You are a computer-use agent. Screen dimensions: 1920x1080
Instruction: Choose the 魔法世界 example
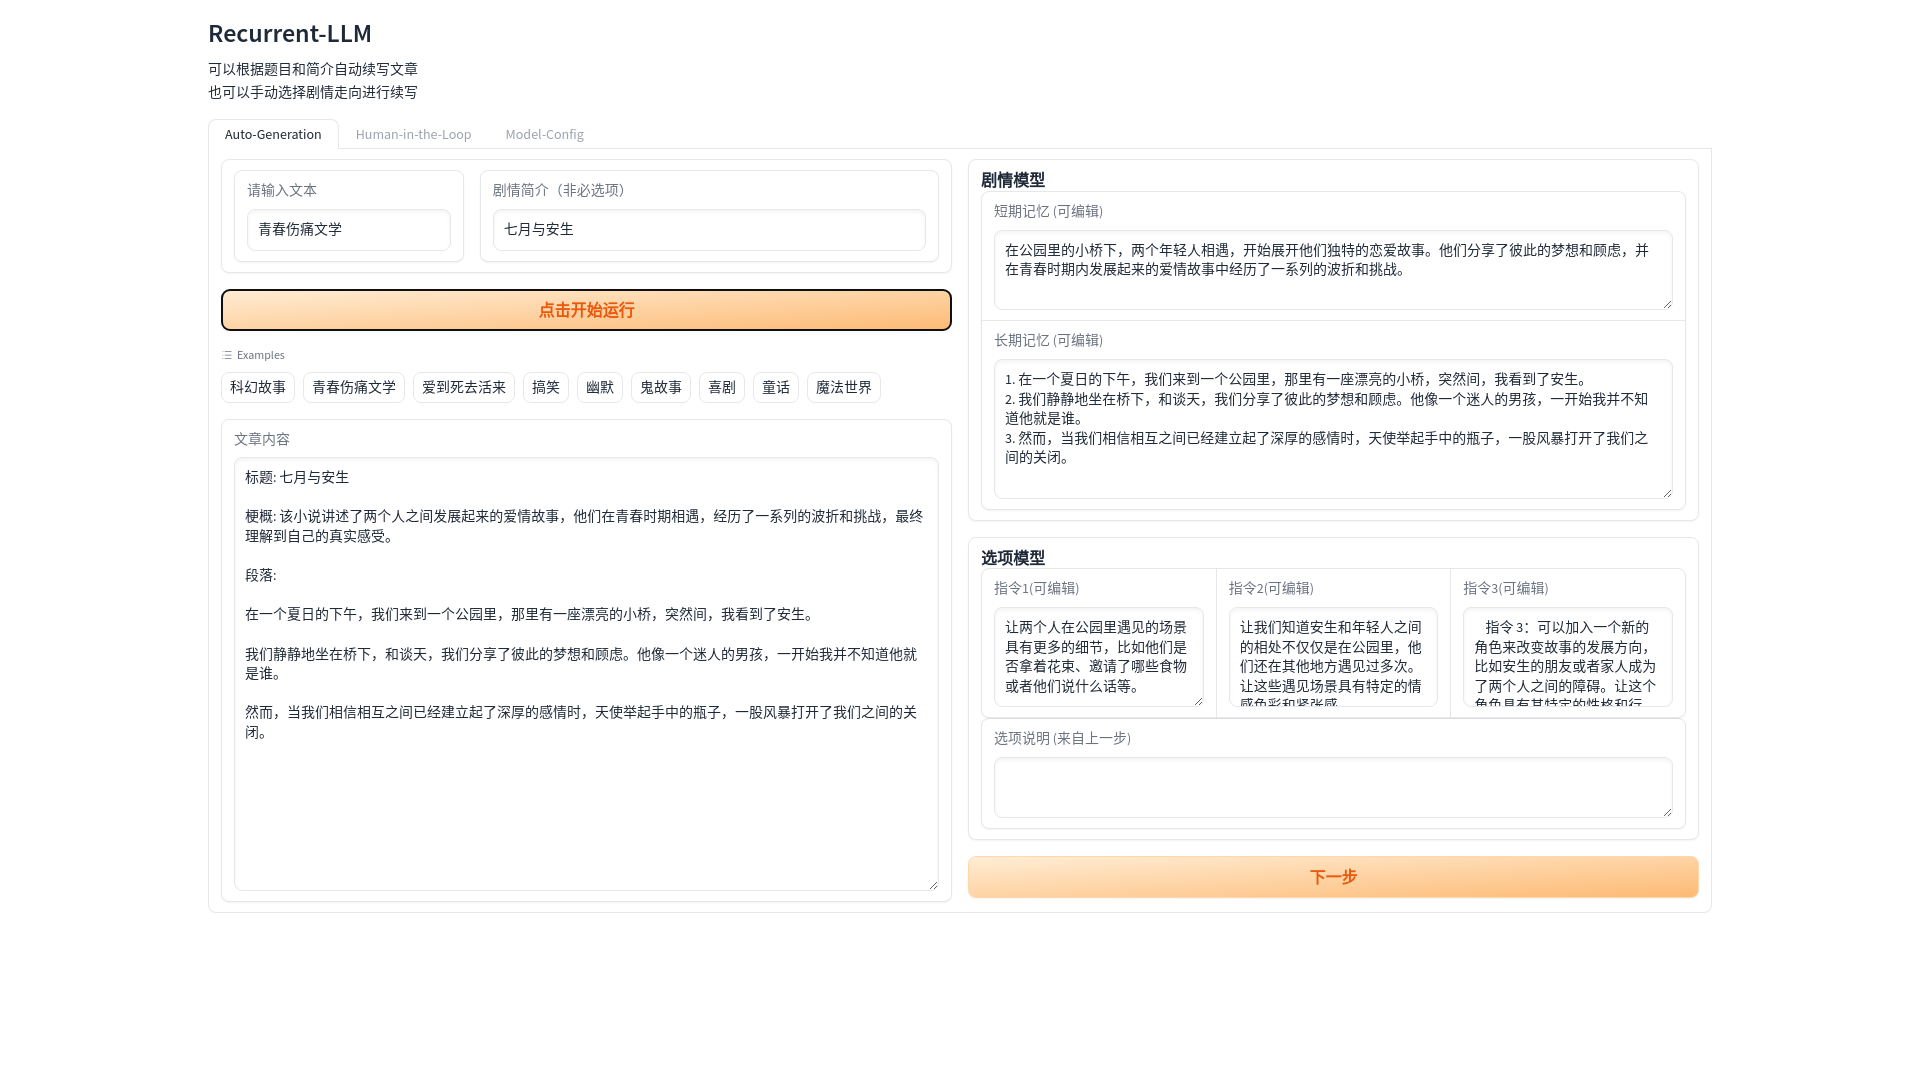(x=844, y=387)
